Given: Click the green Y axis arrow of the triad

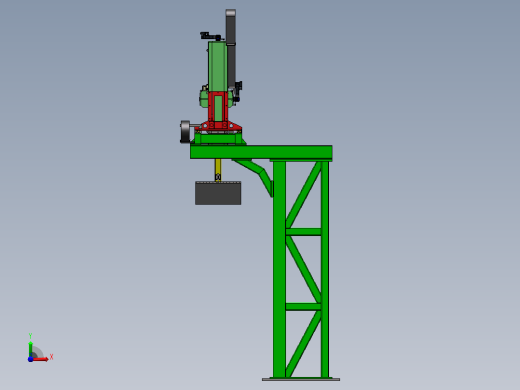Looking at the screenshot, I should point(30,348).
